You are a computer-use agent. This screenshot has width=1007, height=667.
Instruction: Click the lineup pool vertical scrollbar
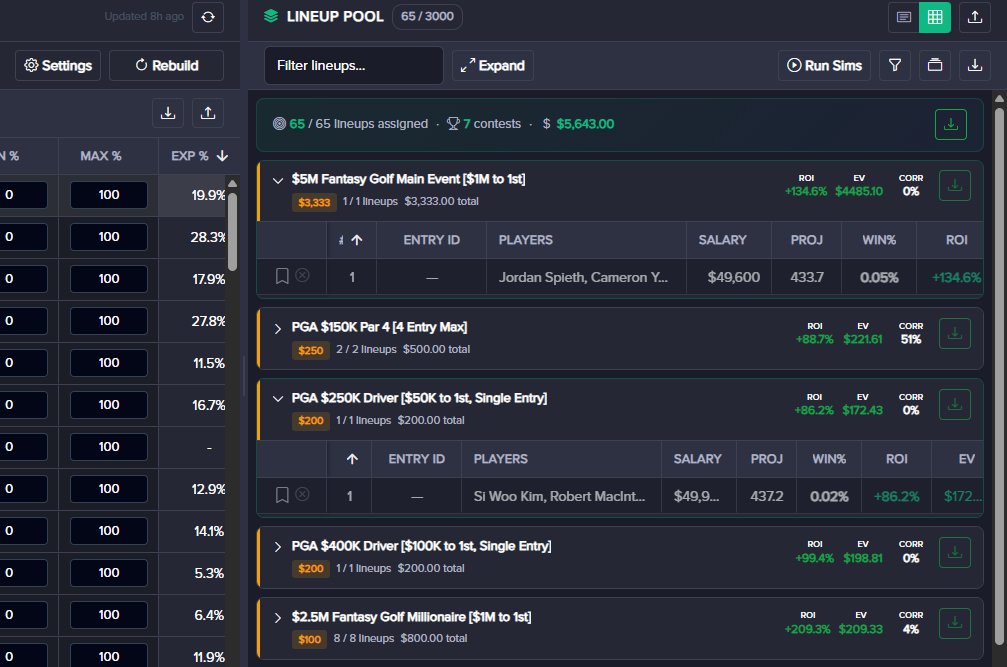[999, 377]
